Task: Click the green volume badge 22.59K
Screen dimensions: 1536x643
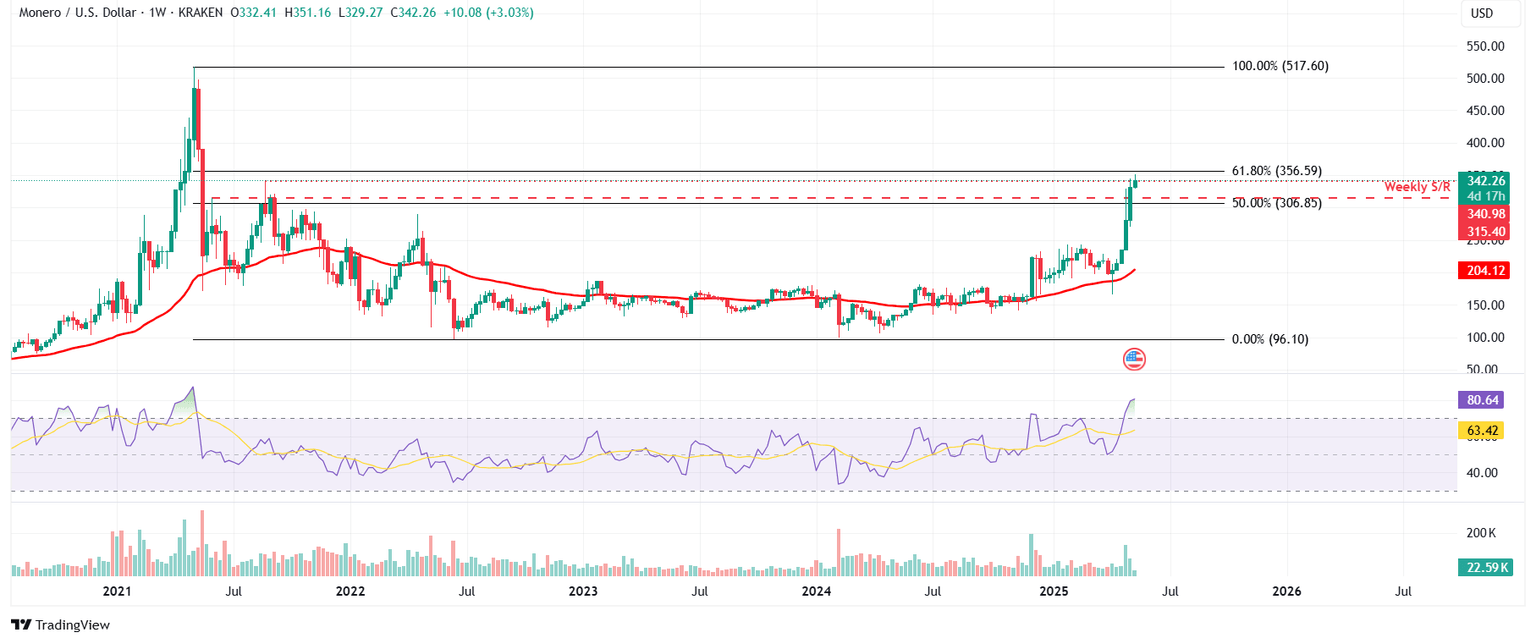Action: [x=1486, y=566]
